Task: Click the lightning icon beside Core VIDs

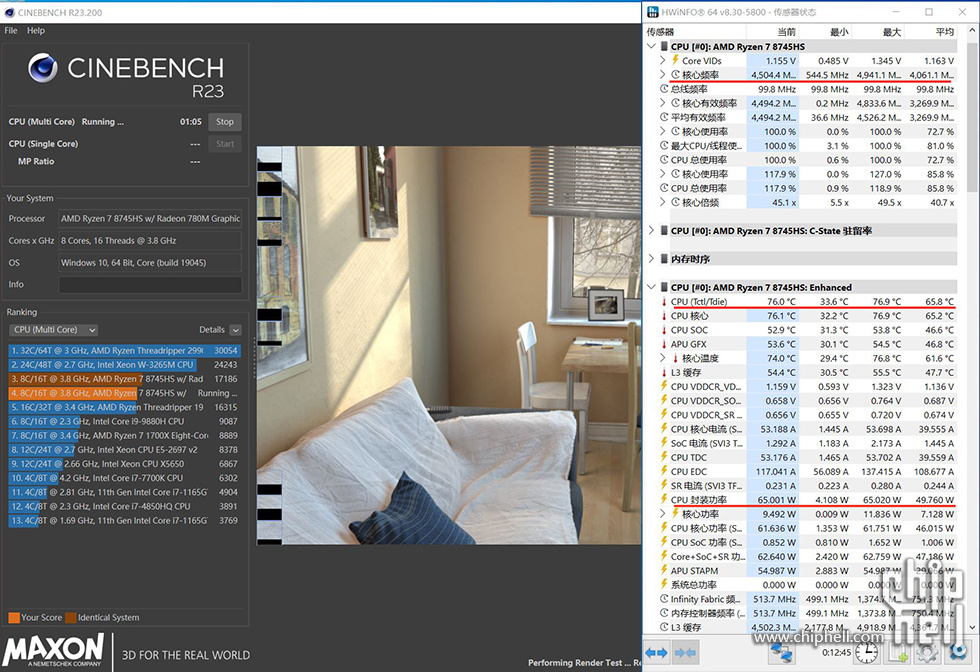Action: pyautogui.click(x=675, y=60)
